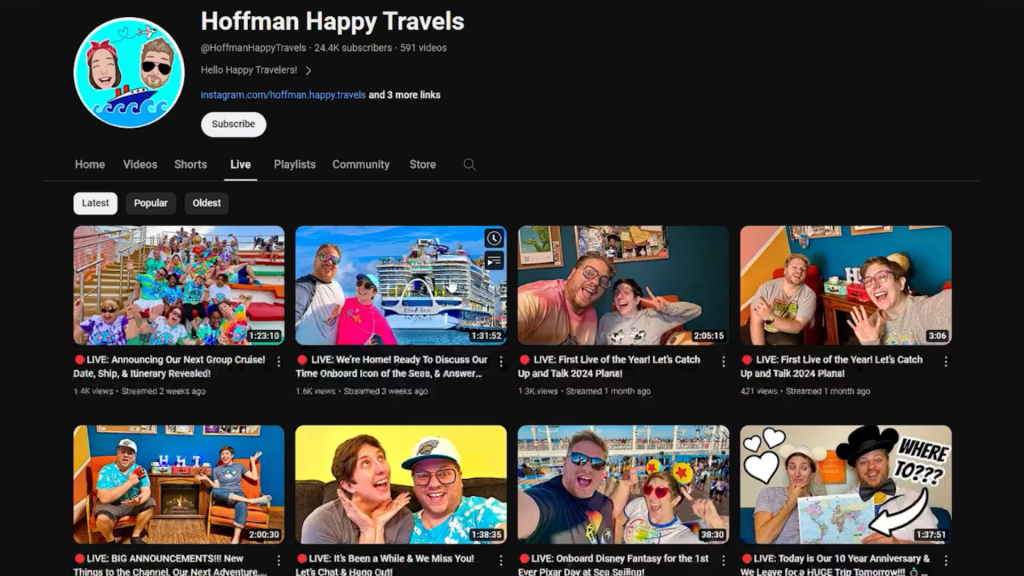The width and height of the screenshot is (1024, 576).
Task: Switch to the Playlists tab
Action: (294, 165)
